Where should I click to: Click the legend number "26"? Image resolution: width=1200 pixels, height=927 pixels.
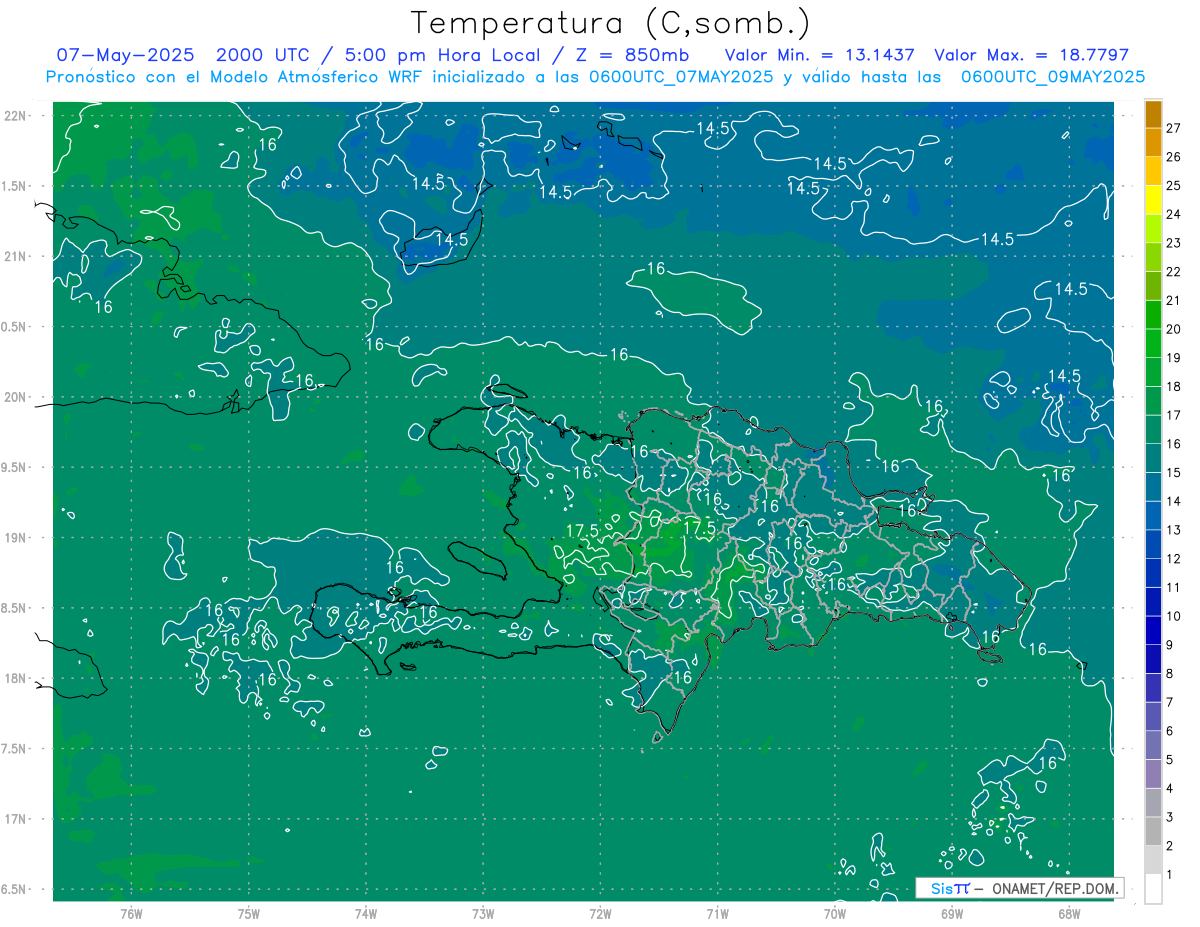coord(1174,157)
